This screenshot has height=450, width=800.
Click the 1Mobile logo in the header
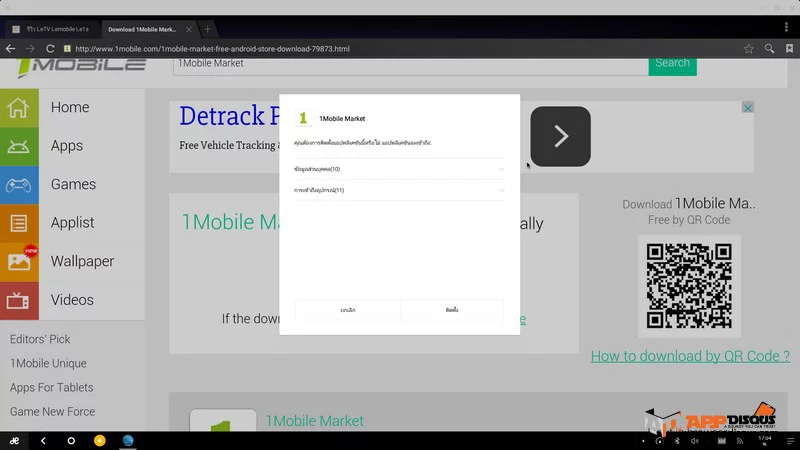(x=82, y=66)
